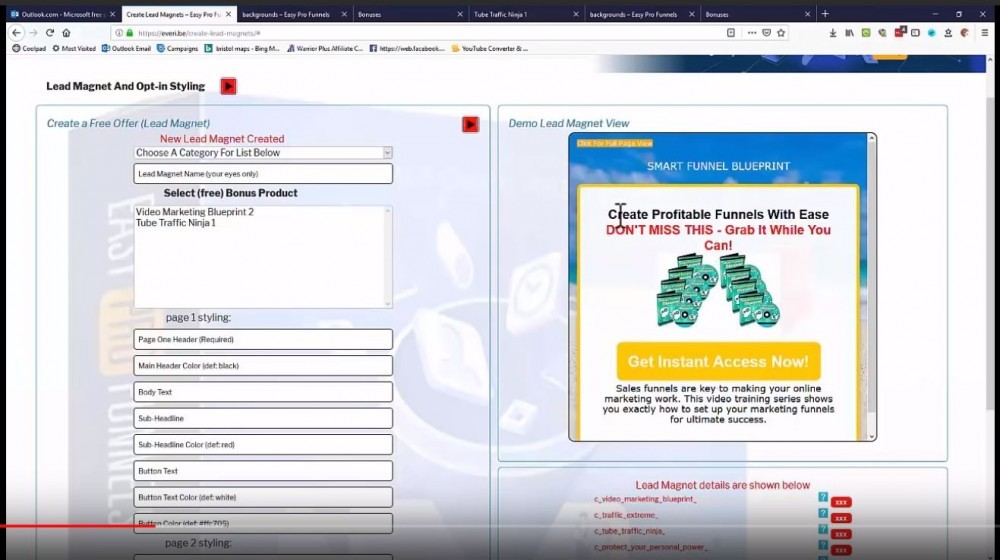Image resolution: width=1000 pixels, height=560 pixels.
Task: Open the Firefox hamburger menu
Action: [985, 33]
